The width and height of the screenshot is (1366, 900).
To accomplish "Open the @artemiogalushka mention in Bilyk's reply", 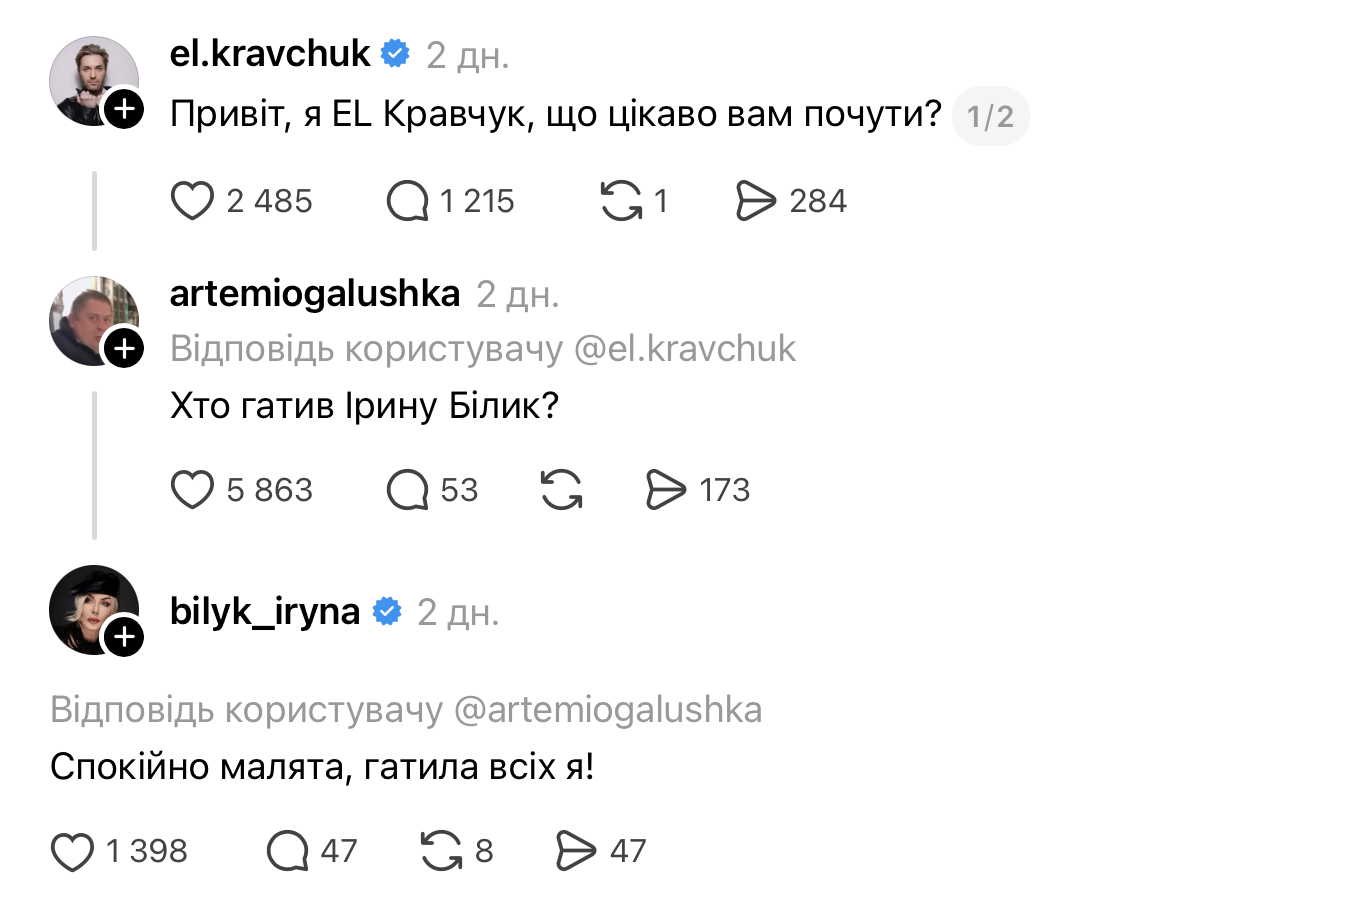I will point(608,710).
